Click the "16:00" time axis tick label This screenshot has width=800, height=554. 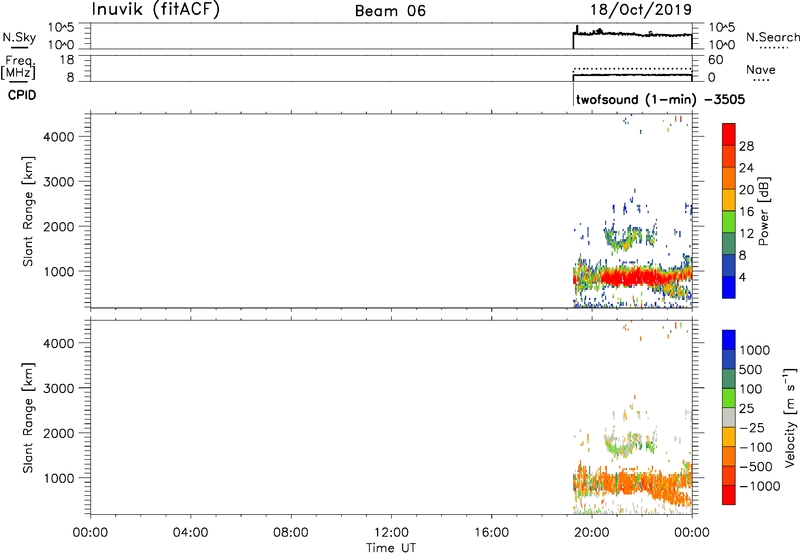tap(491, 533)
